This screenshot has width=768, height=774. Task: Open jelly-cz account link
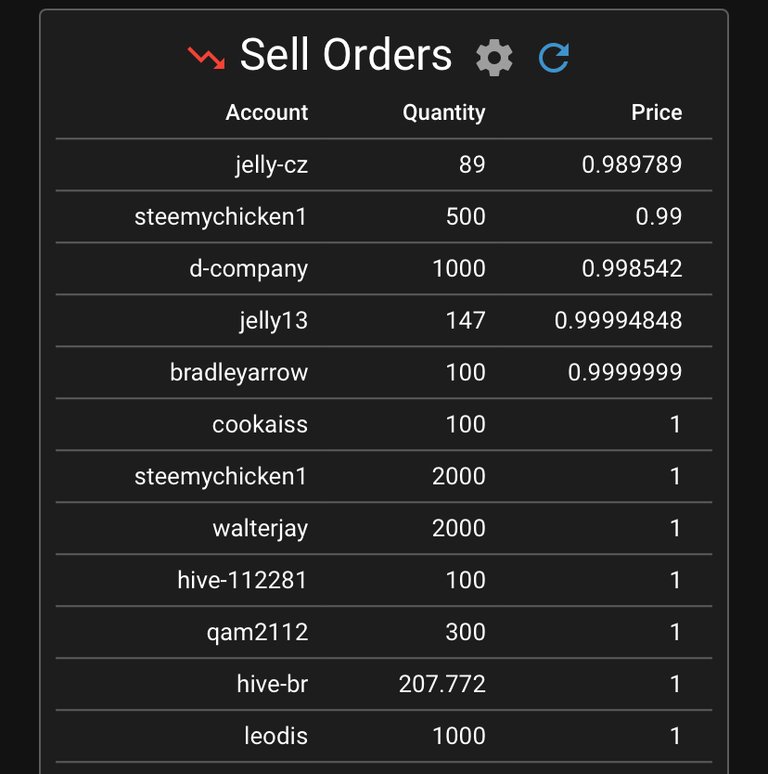click(271, 165)
